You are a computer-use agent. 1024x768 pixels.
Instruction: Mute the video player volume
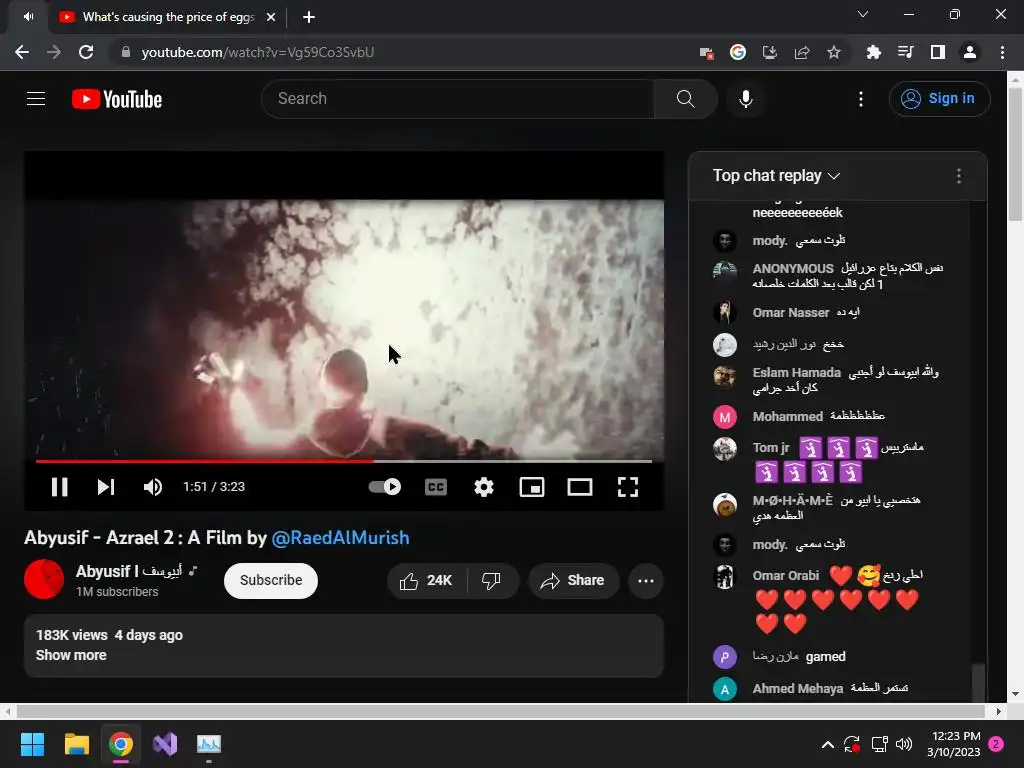[x=153, y=487]
